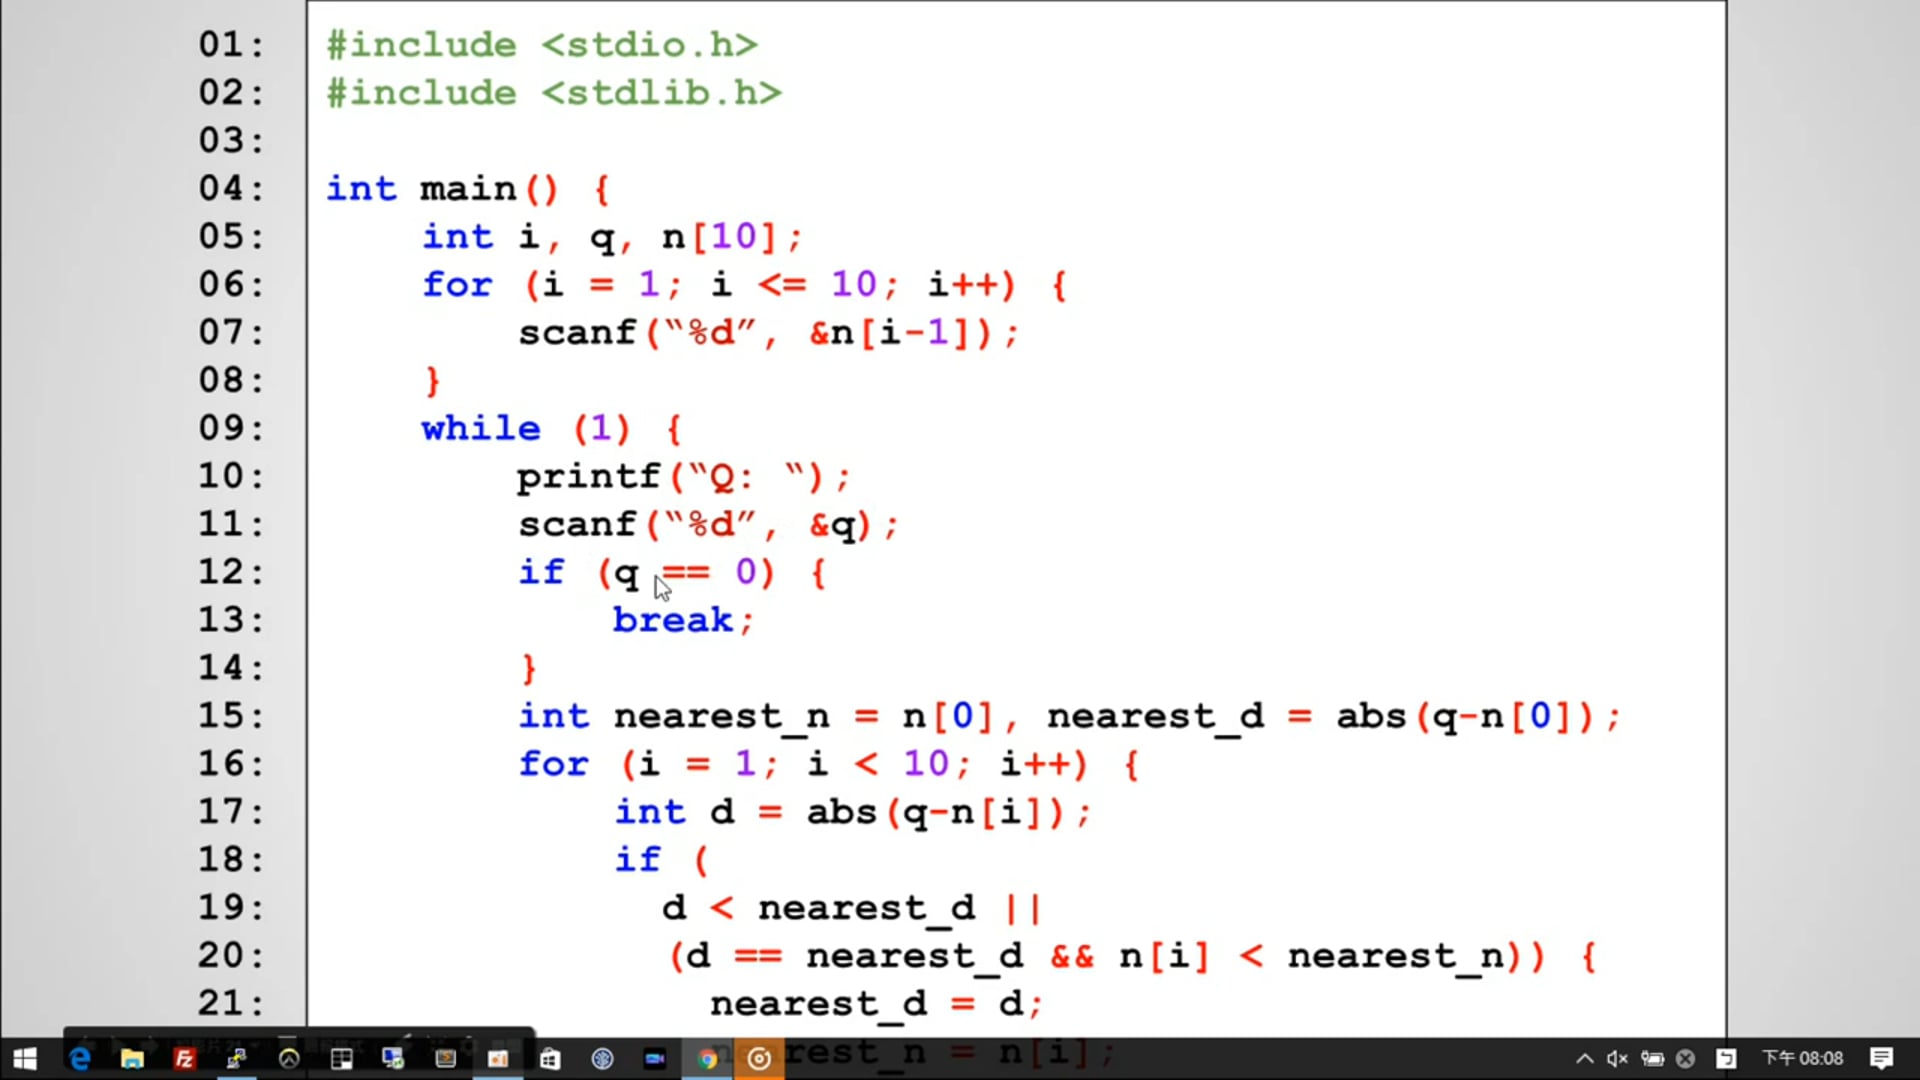1920x1080 pixels.
Task: Open the Start menu
Action: [x=24, y=1058]
